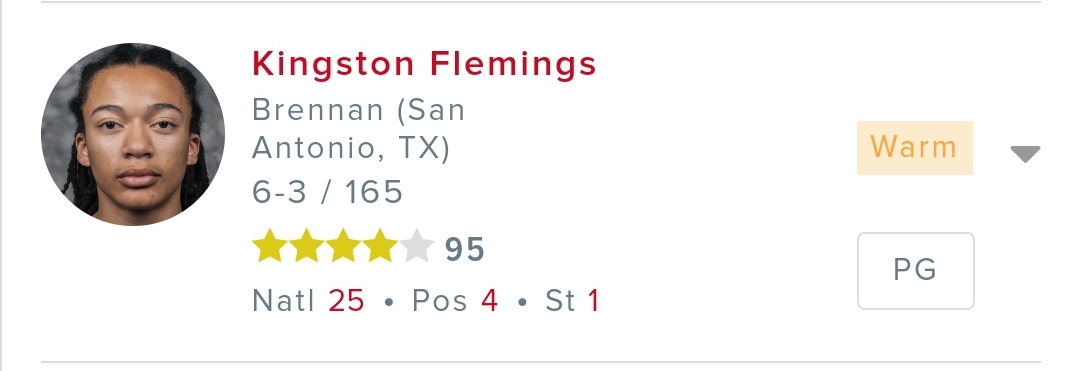
Task: Click the Warm interest level badge
Action: [x=915, y=148]
